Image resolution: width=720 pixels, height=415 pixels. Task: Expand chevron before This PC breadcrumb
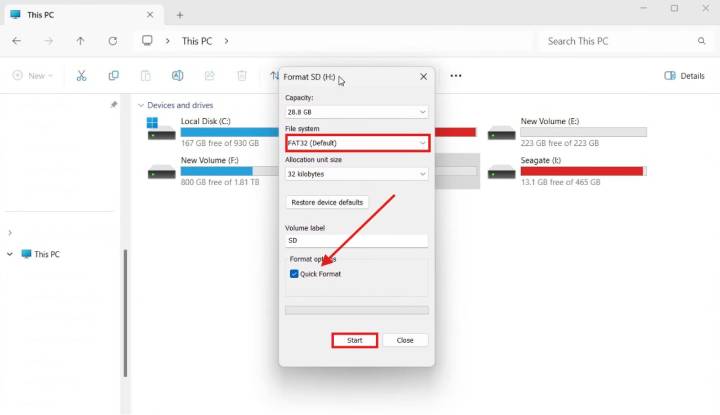[168, 41]
